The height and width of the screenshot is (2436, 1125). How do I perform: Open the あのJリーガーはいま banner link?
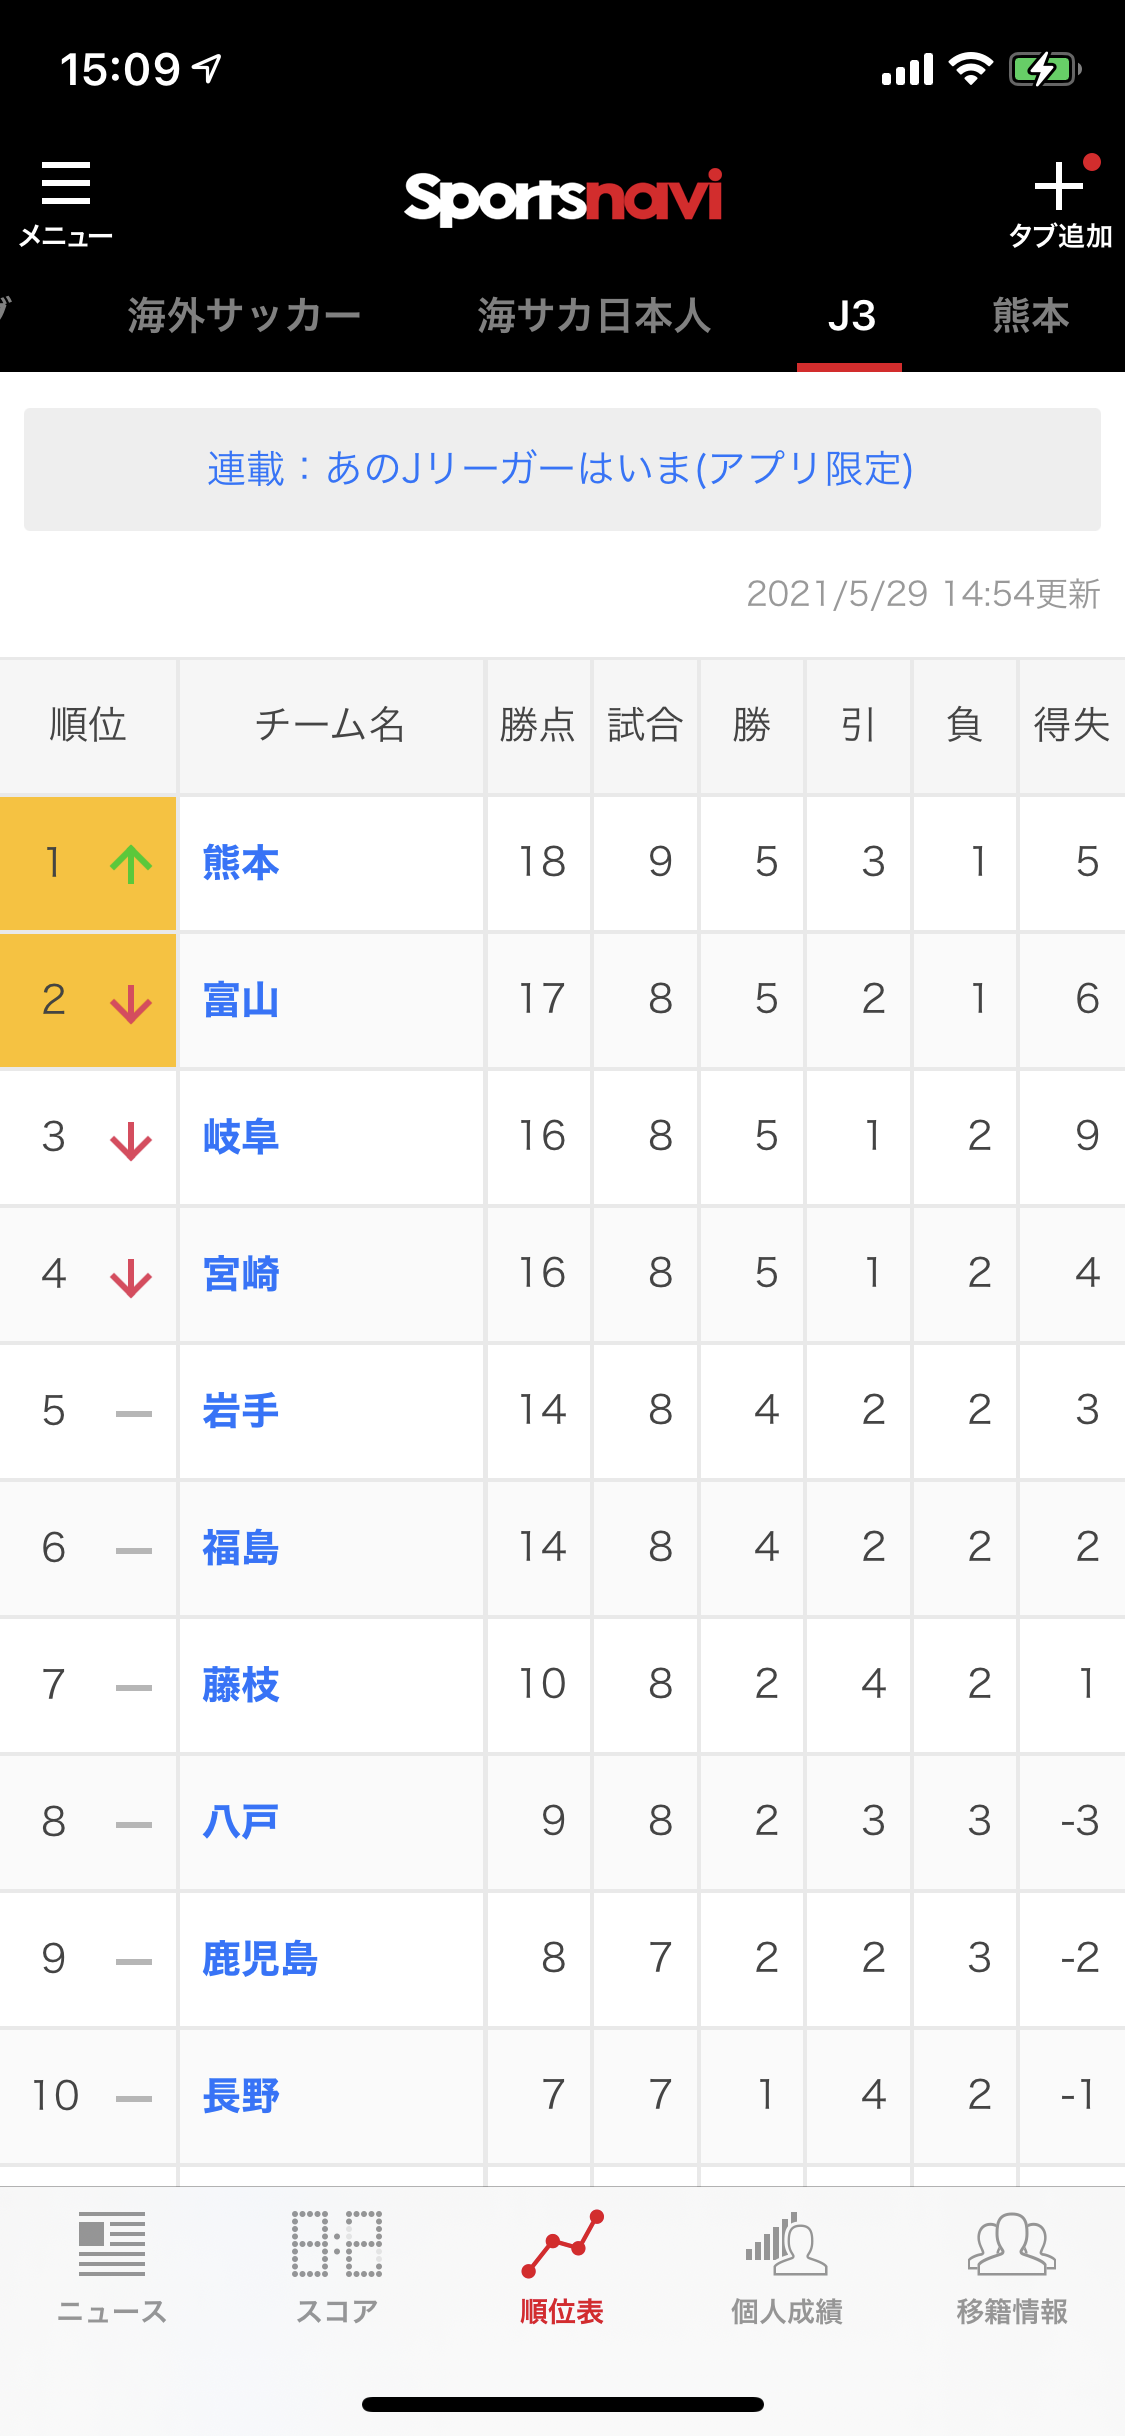pyautogui.click(x=562, y=469)
